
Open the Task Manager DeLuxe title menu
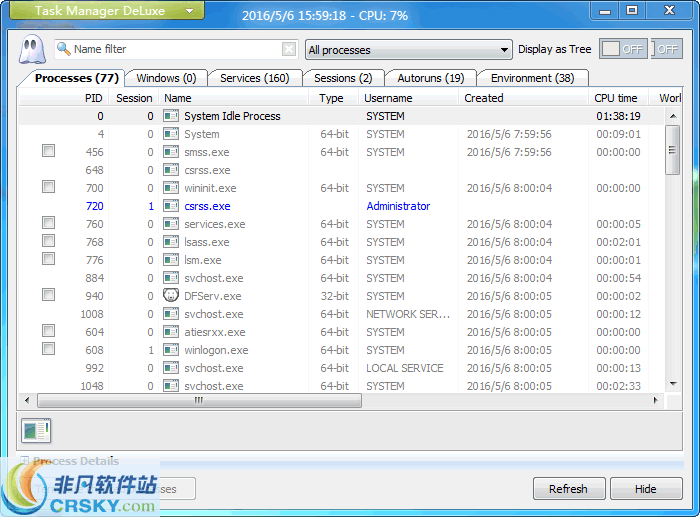[107, 10]
